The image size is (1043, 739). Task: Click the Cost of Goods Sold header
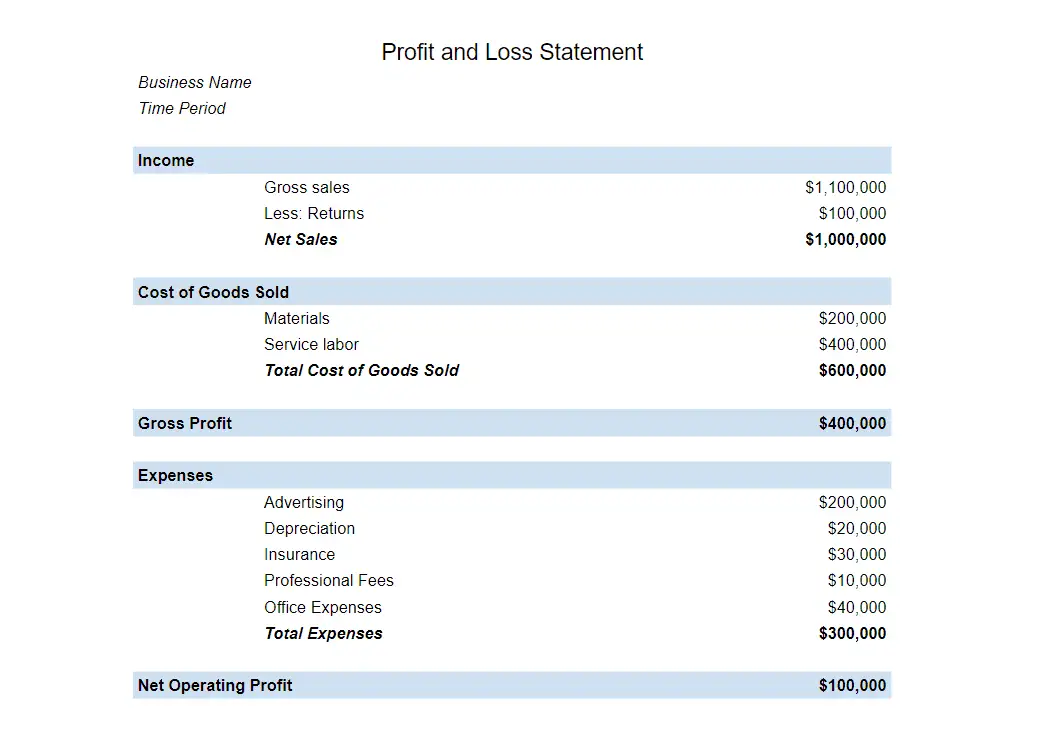(213, 292)
